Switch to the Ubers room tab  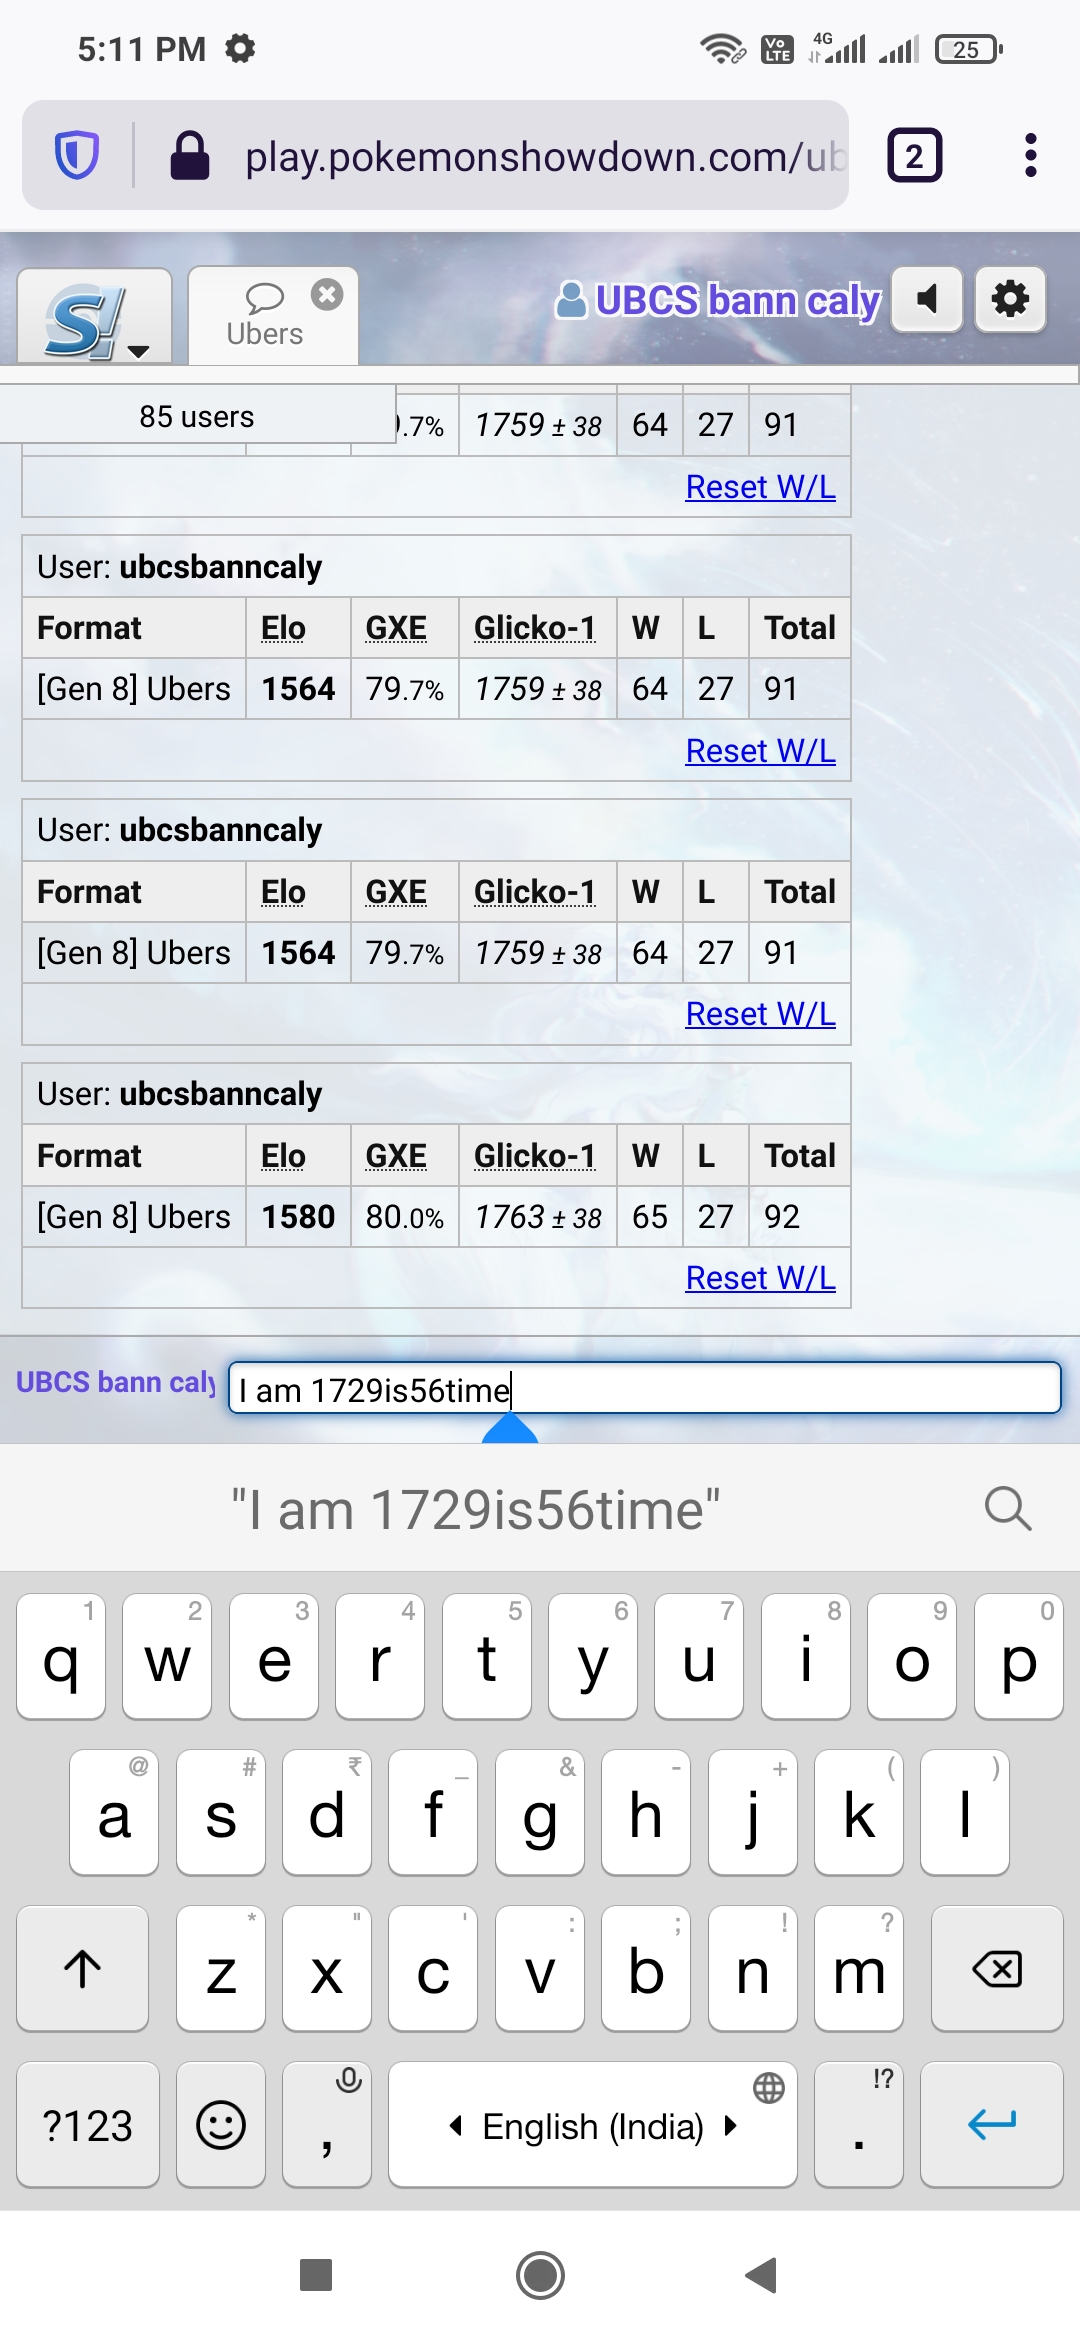click(273, 316)
